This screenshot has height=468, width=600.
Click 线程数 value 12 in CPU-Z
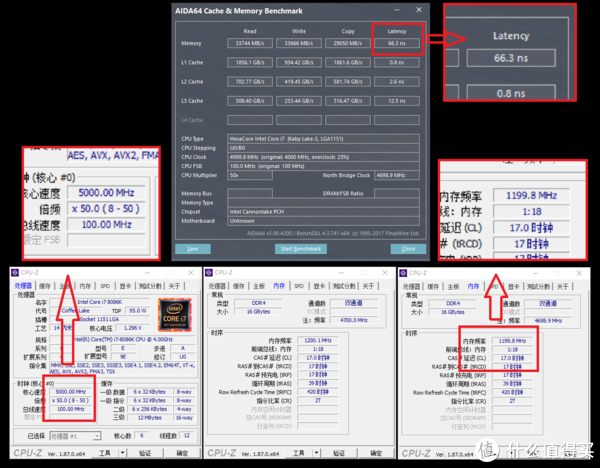point(186,435)
